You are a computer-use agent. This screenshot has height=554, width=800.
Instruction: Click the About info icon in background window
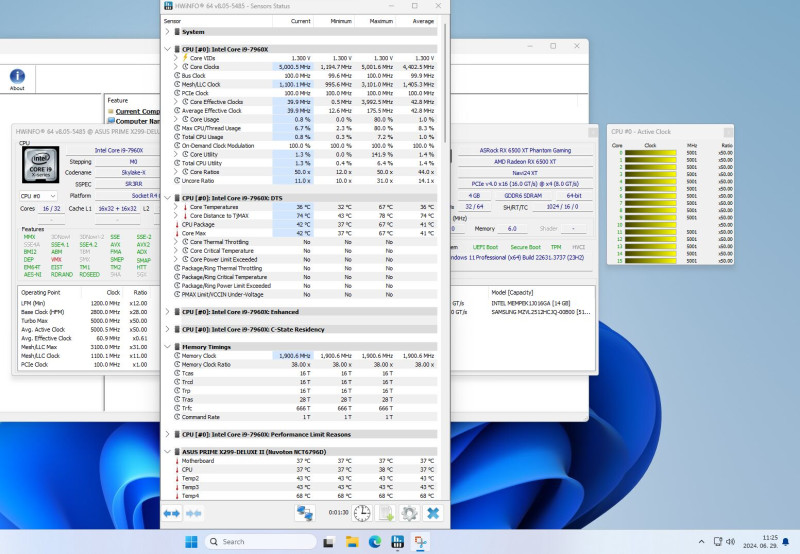[x=17, y=79]
